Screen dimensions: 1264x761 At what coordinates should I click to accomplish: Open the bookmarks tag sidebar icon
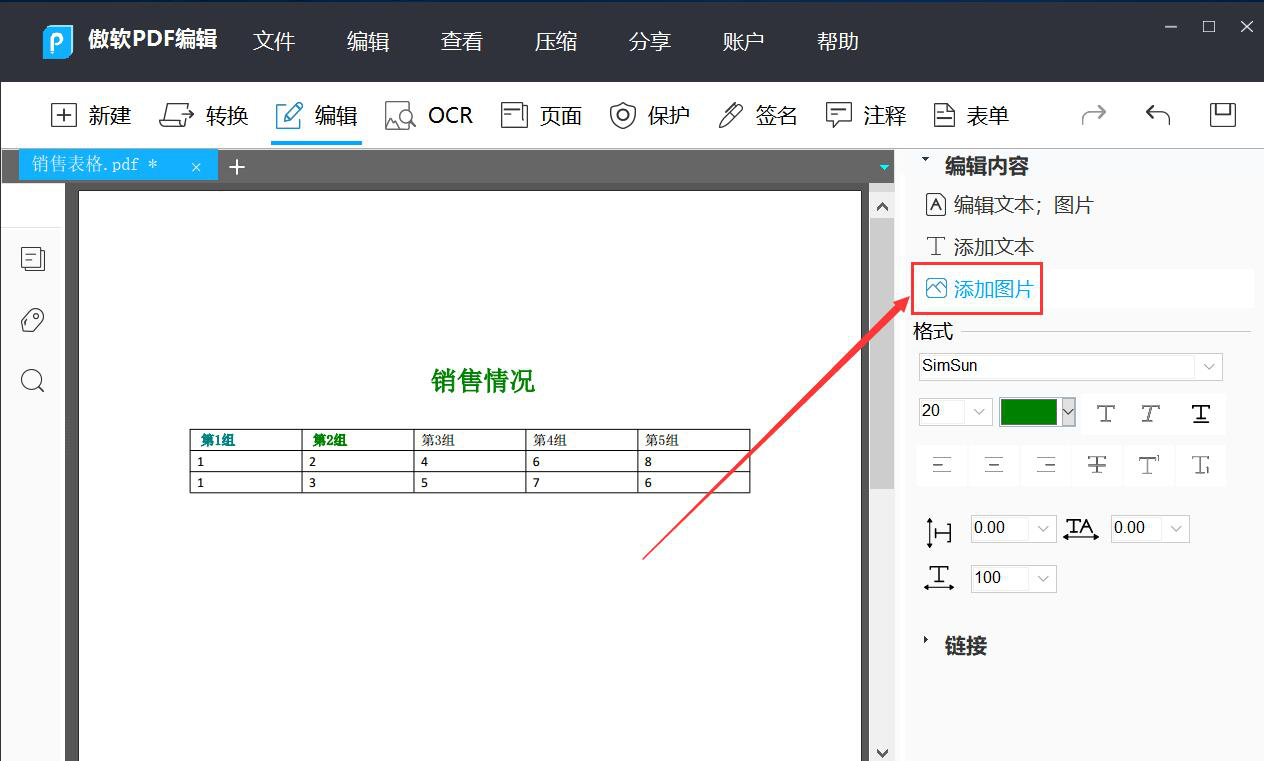[x=33, y=320]
